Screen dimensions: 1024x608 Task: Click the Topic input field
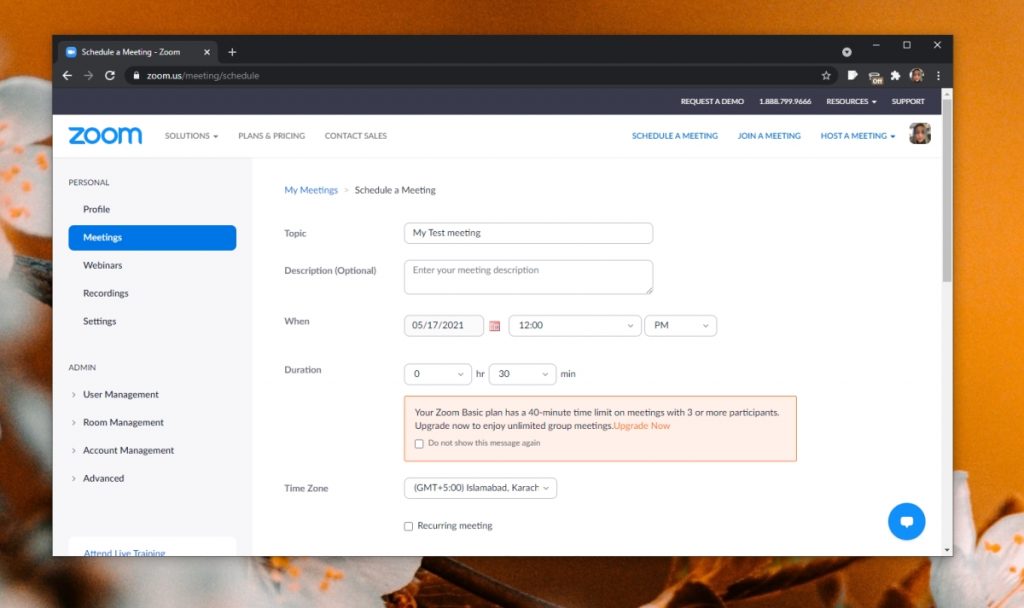pos(528,232)
